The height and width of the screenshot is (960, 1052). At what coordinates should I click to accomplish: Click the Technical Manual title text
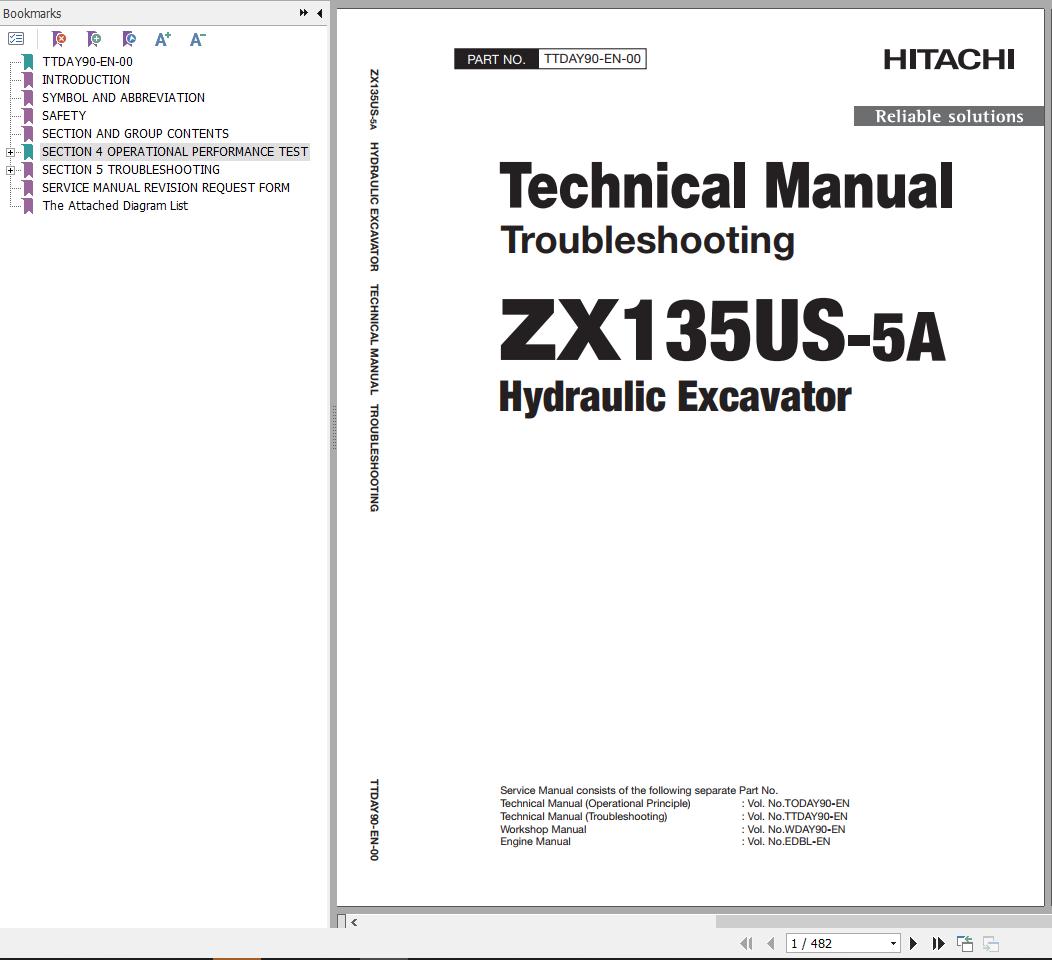726,186
